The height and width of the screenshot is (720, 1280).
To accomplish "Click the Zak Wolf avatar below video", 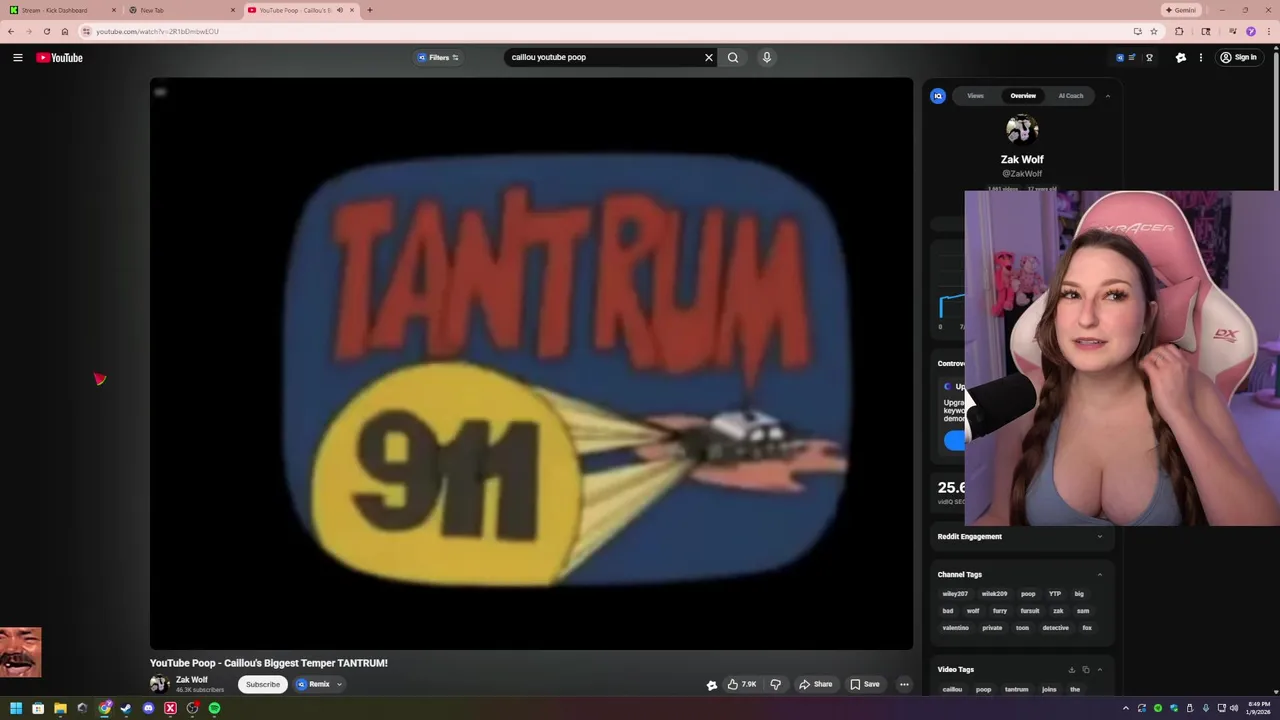I will (x=159, y=684).
